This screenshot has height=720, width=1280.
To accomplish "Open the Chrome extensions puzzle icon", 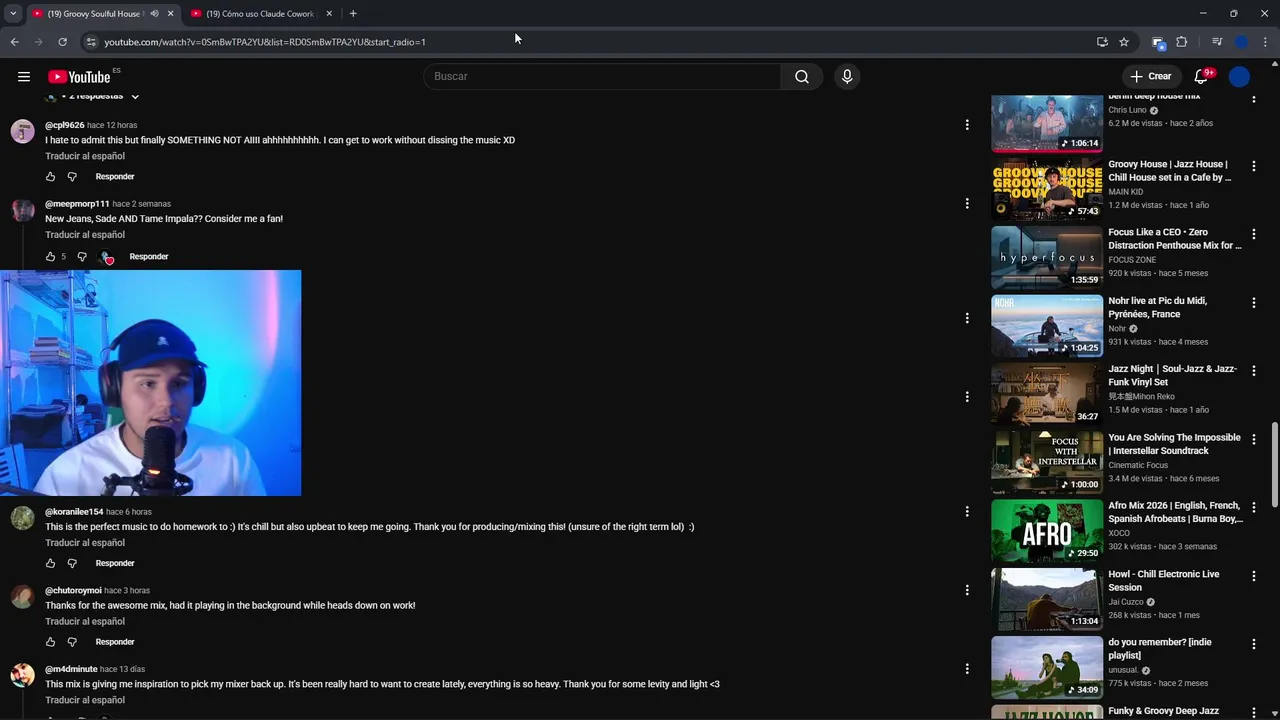I will 1181,42.
